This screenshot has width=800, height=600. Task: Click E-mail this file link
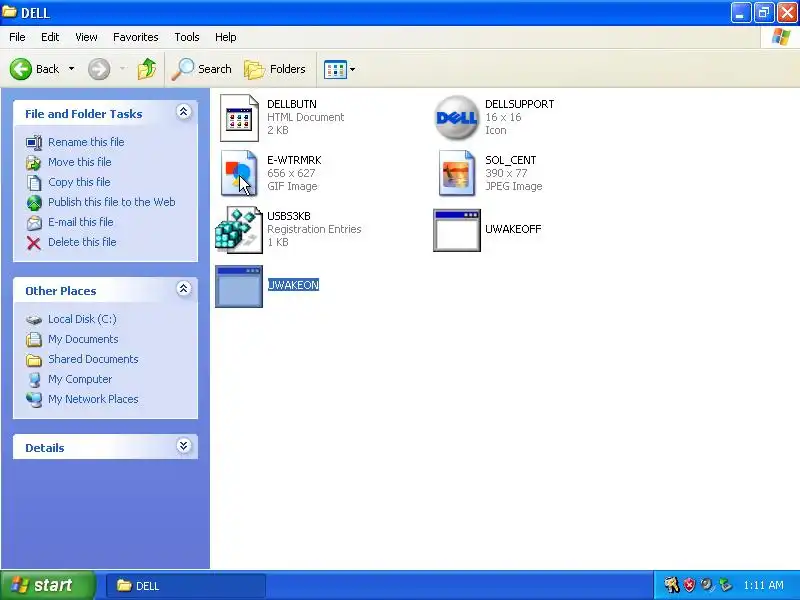coord(81,222)
